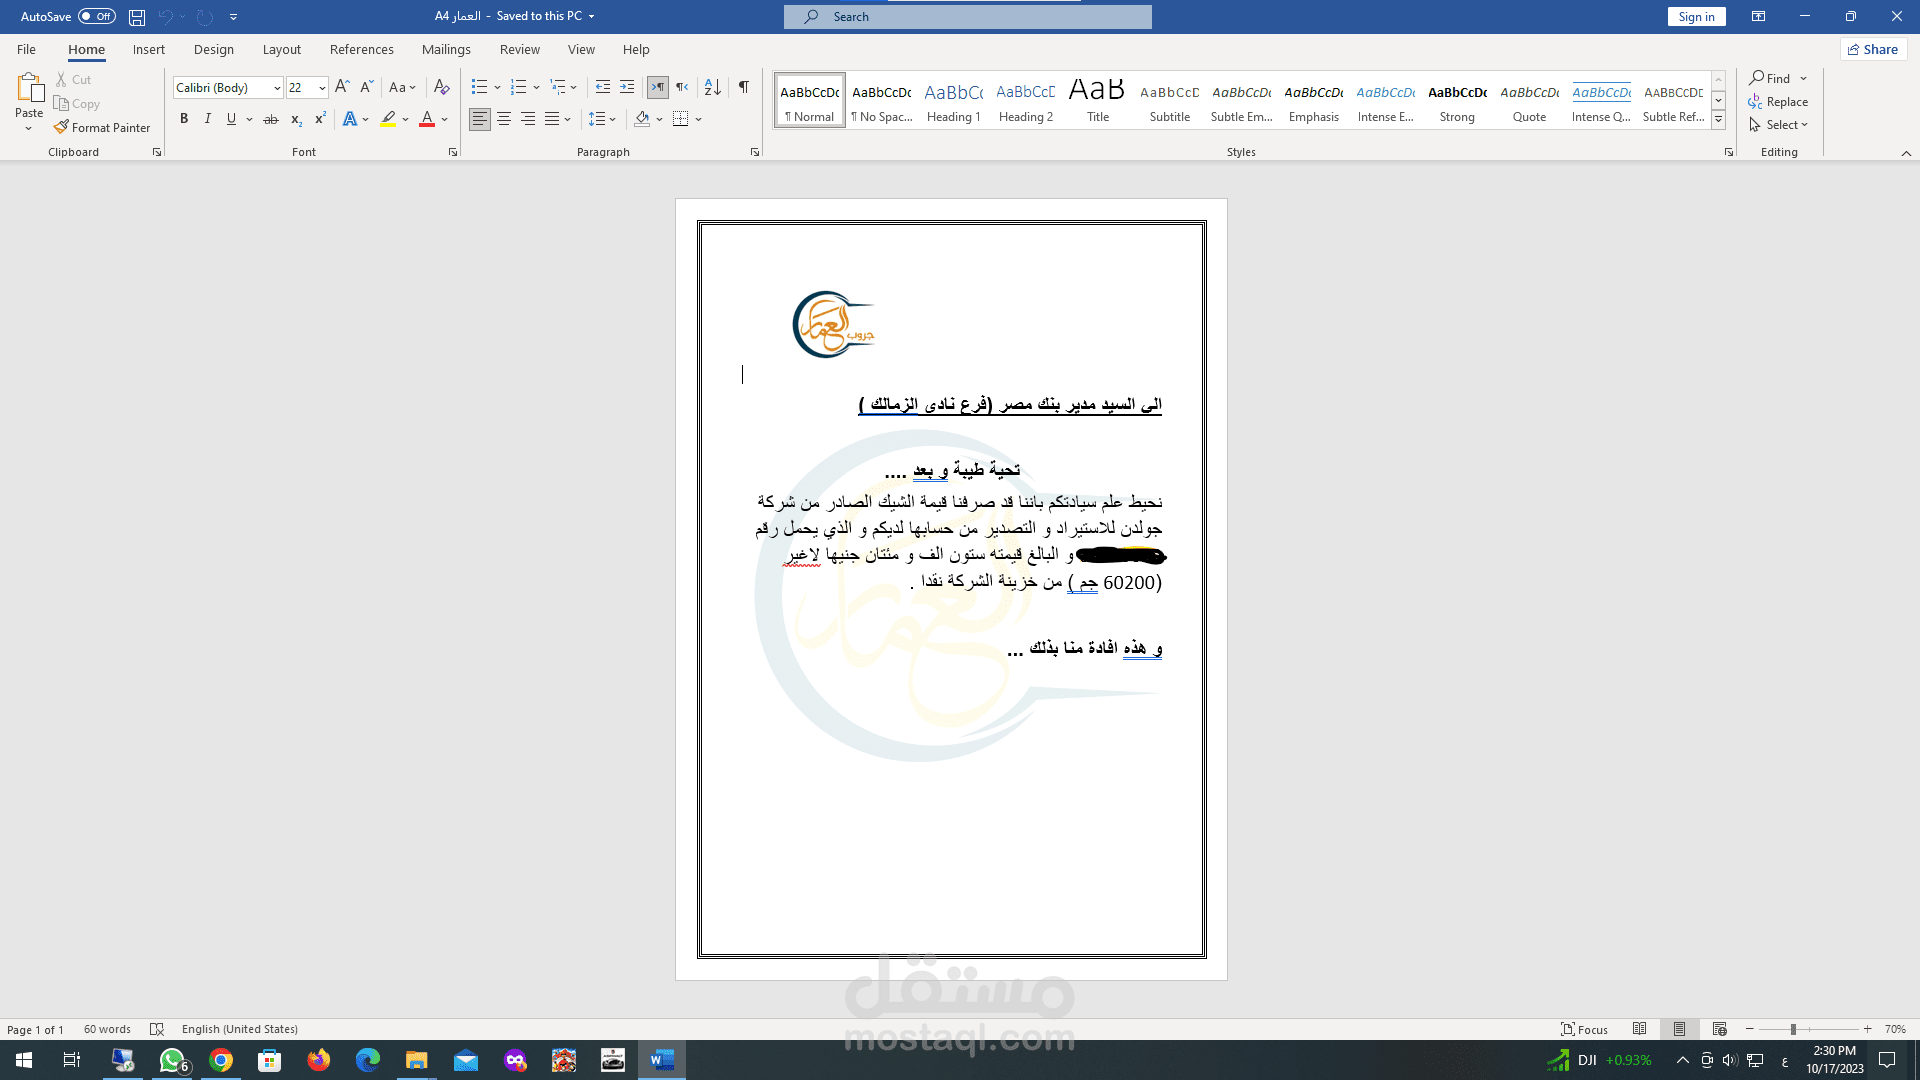Activate the Format Painter tool

pyautogui.click(x=102, y=128)
